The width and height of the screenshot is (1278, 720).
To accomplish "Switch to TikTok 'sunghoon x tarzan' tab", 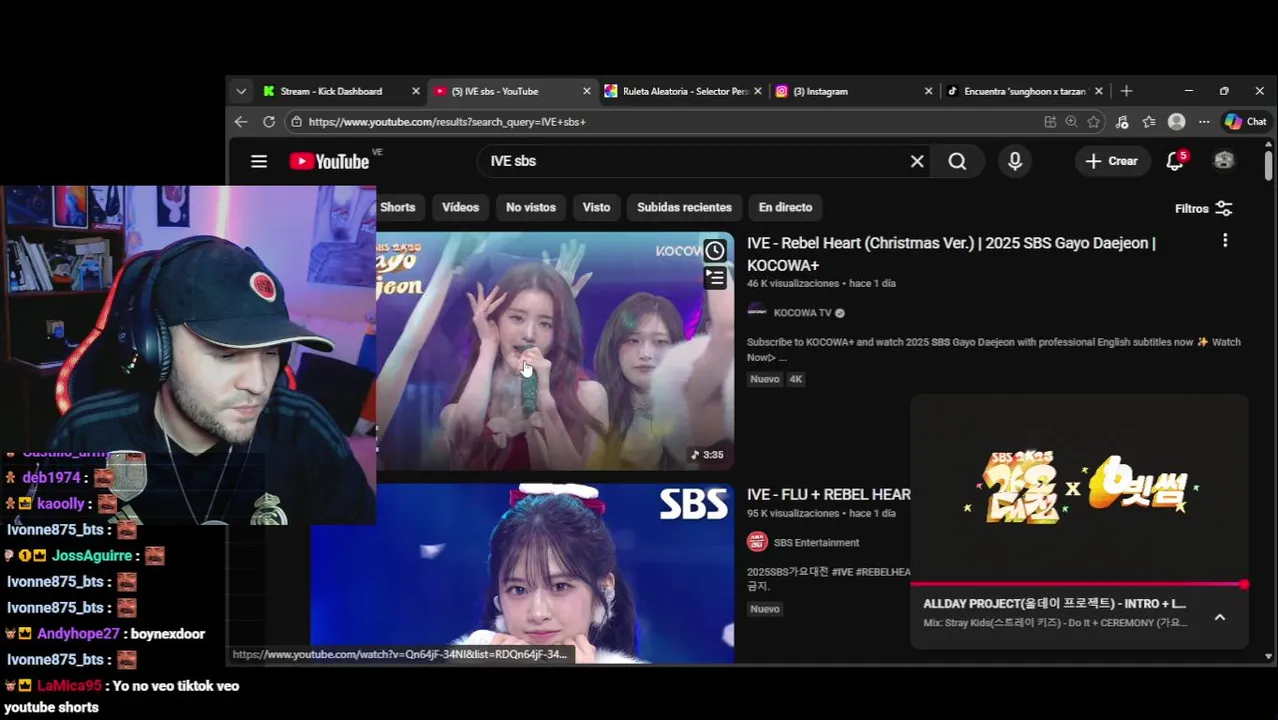I will tap(1024, 91).
